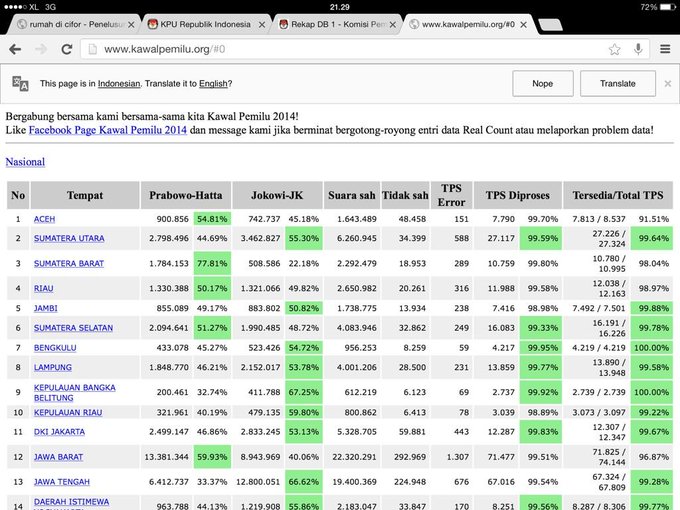Click the Tempat column header
The width and height of the screenshot is (680, 510).
pos(85,195)
